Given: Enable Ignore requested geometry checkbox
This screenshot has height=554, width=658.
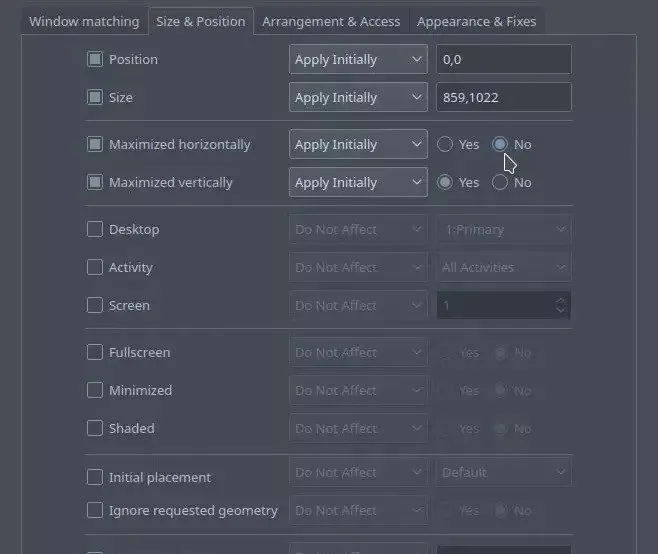Looking at the screenshot, I should (95, 511).
